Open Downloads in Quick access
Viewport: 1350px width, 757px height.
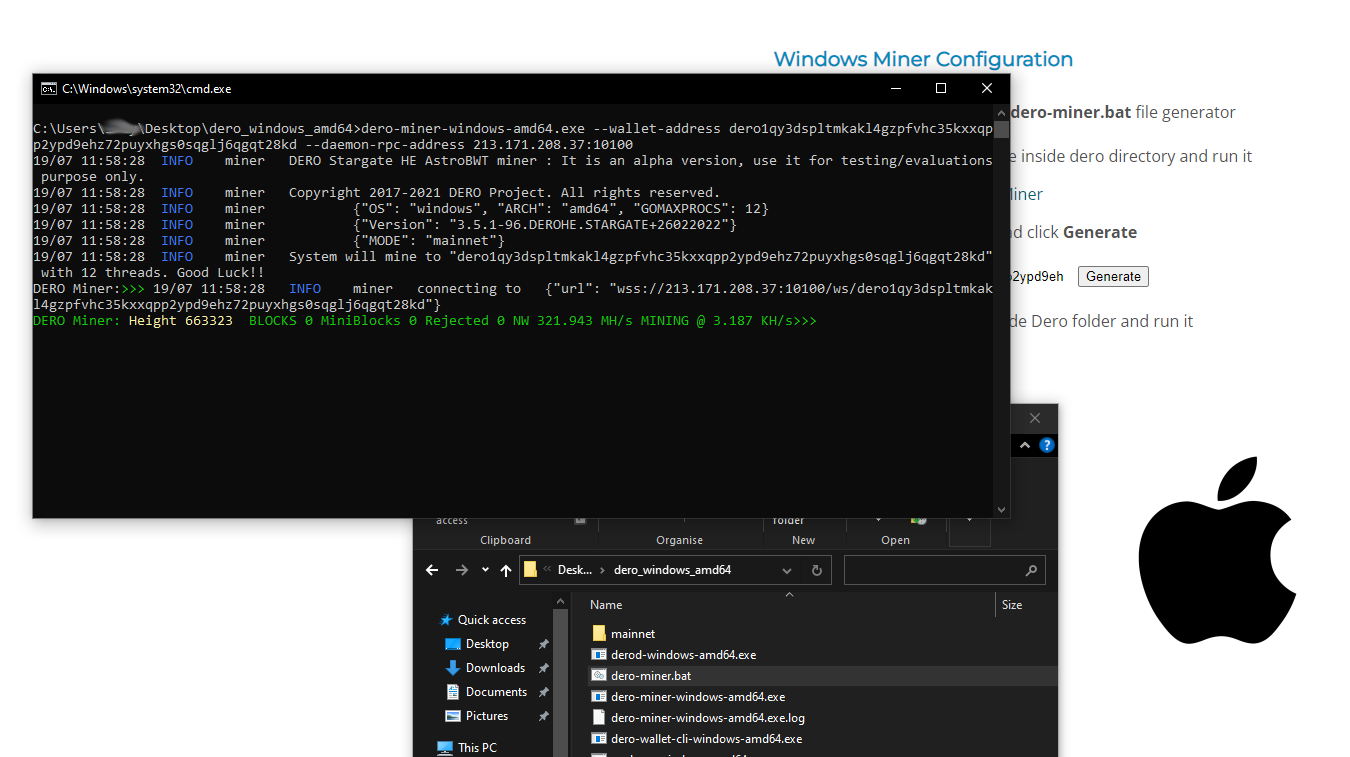(x=495, y=668)
